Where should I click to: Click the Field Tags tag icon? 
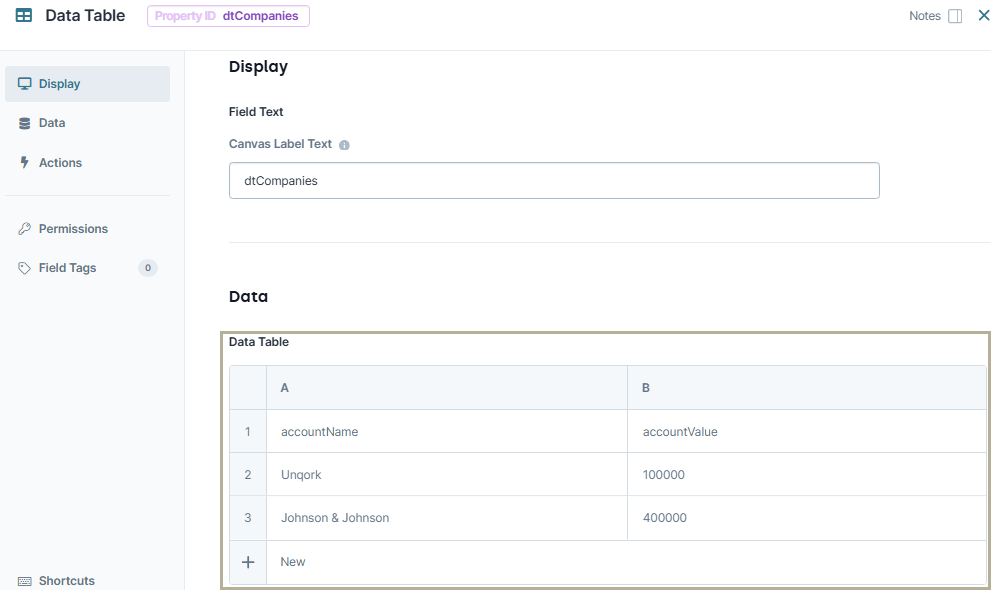point(23,267)
